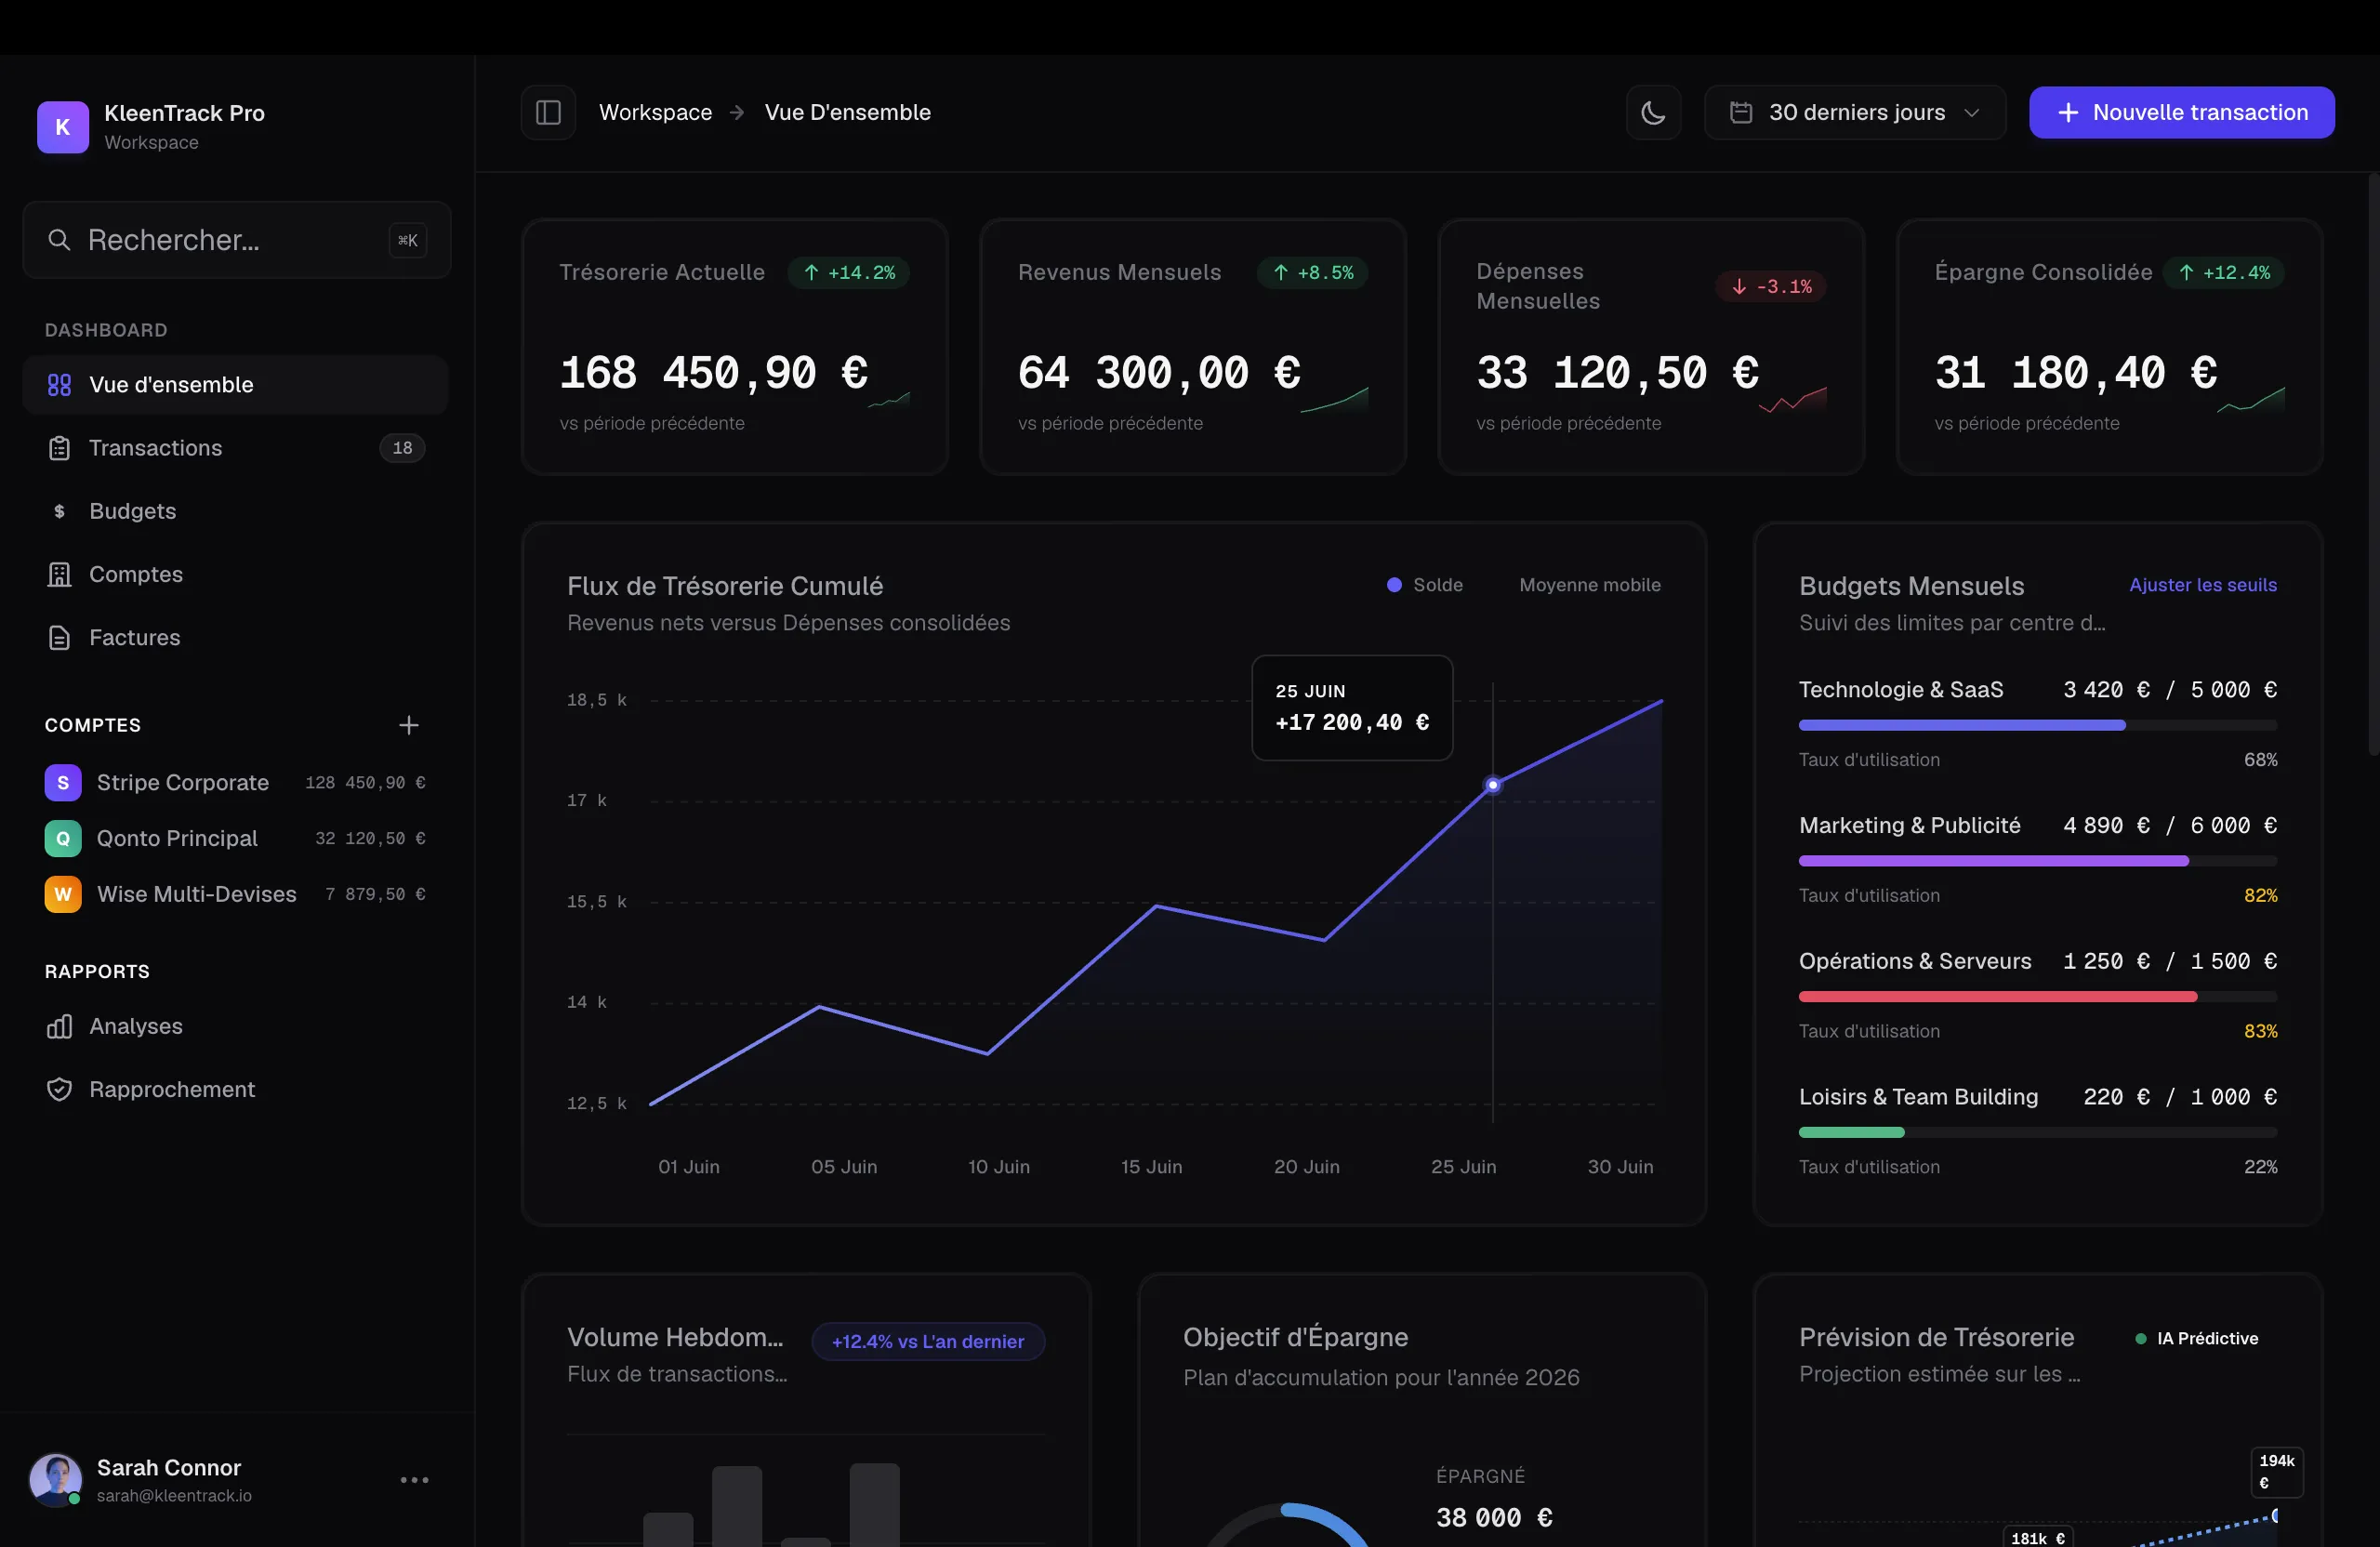This screenshot has height=1547, width=2380.
Task: Click the Opérations & Serveurs progress bar
Action: point(2037,997)
